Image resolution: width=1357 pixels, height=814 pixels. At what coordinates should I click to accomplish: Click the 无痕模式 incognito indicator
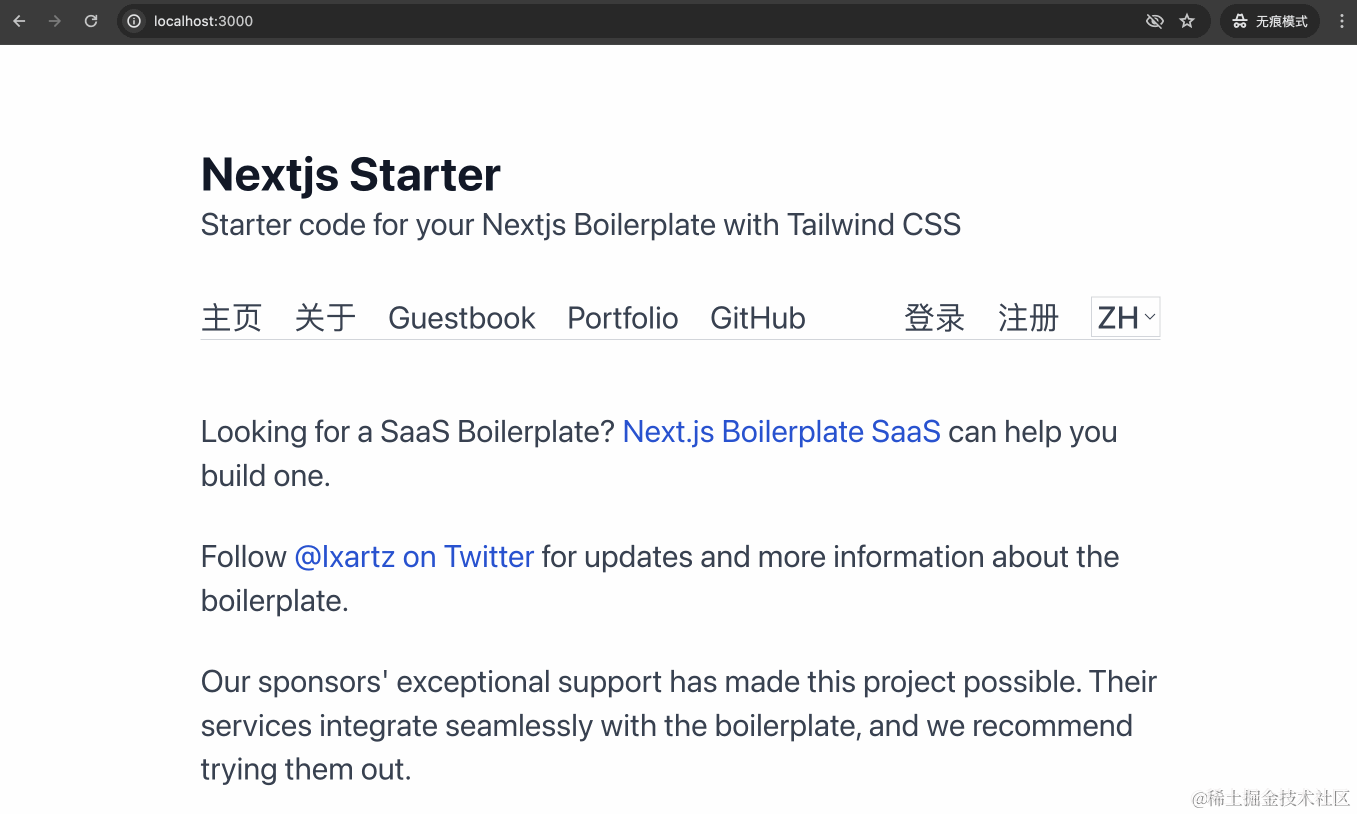(1270, 21)
